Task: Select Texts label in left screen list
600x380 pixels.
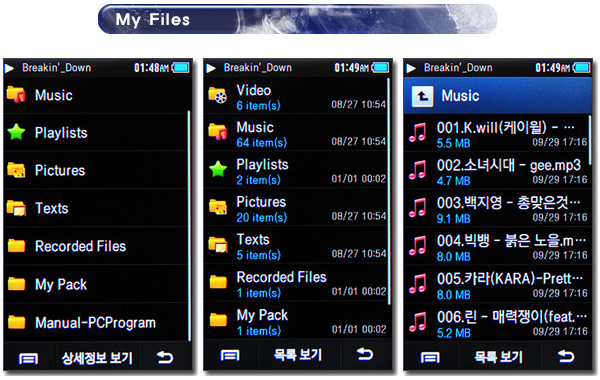Action: tap(52, 209)
